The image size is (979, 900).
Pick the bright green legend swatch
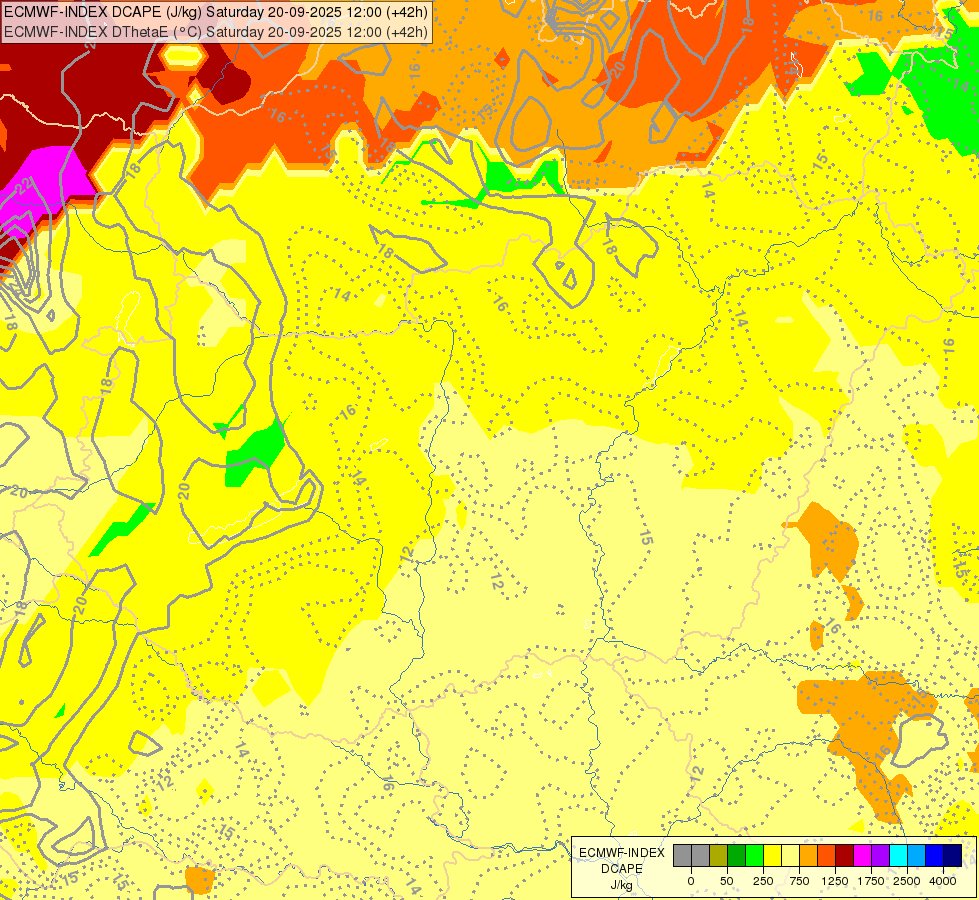click(x=754, y=856)
